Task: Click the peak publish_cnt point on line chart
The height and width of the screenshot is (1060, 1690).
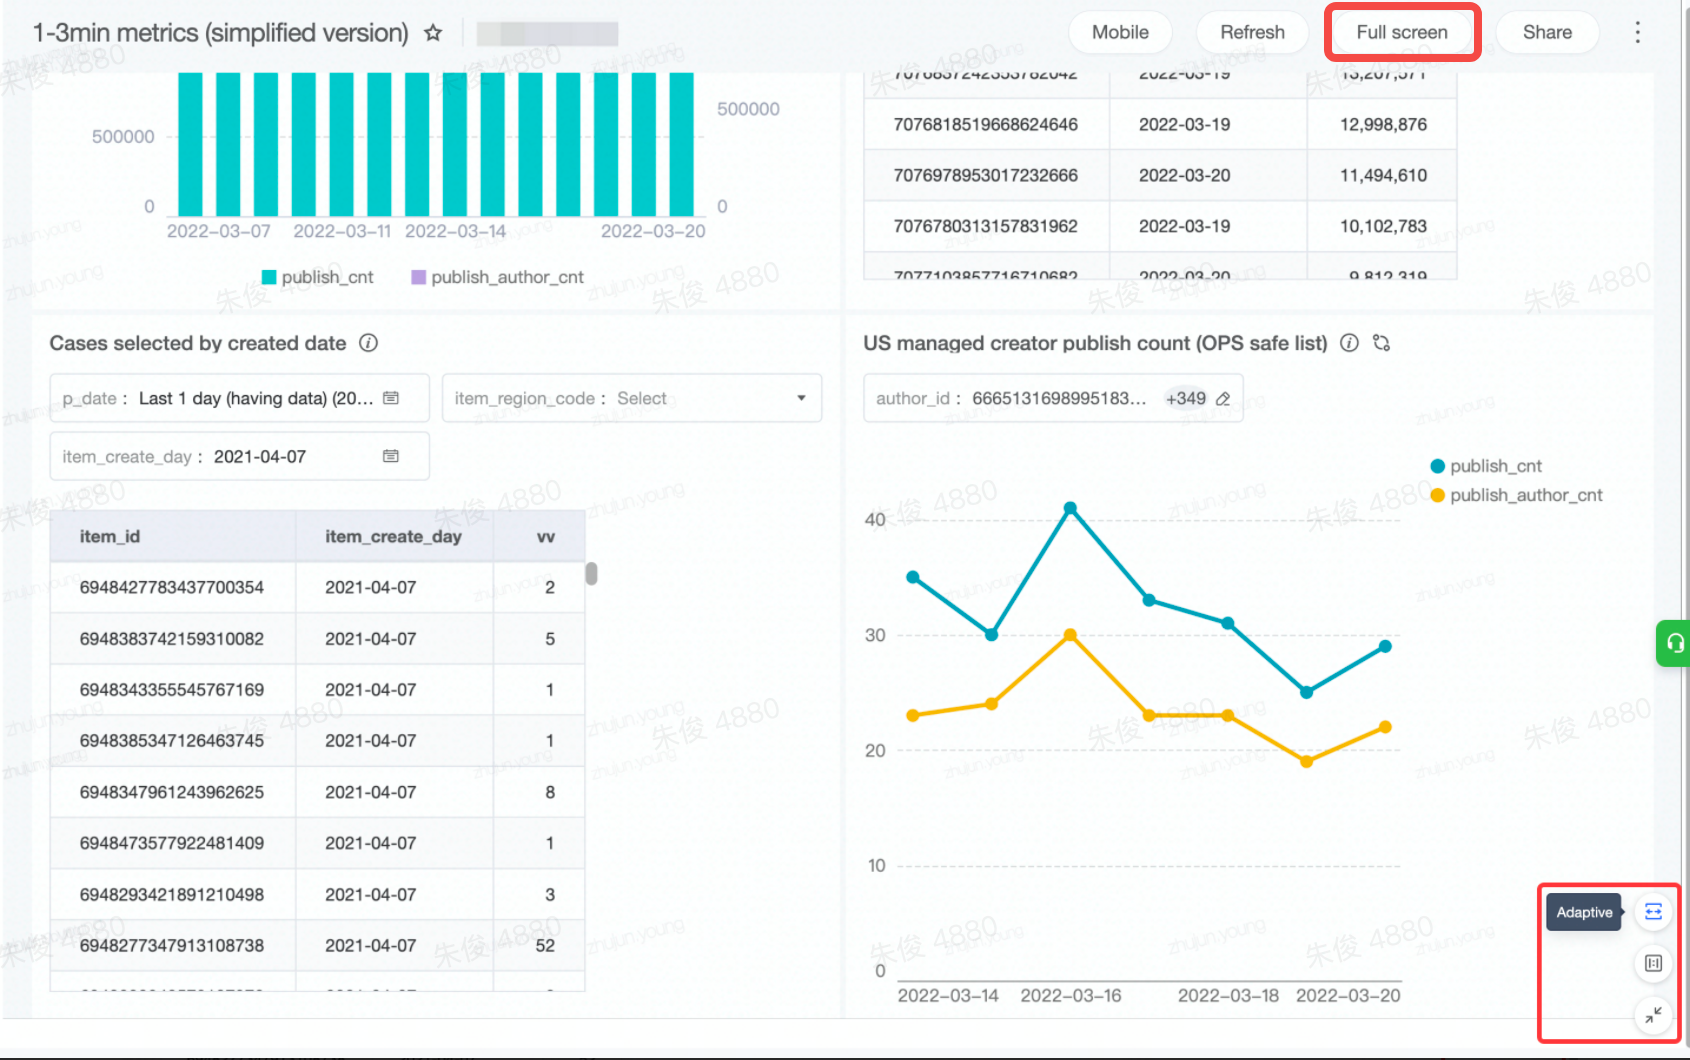Action: click(x=1070, y=508)
